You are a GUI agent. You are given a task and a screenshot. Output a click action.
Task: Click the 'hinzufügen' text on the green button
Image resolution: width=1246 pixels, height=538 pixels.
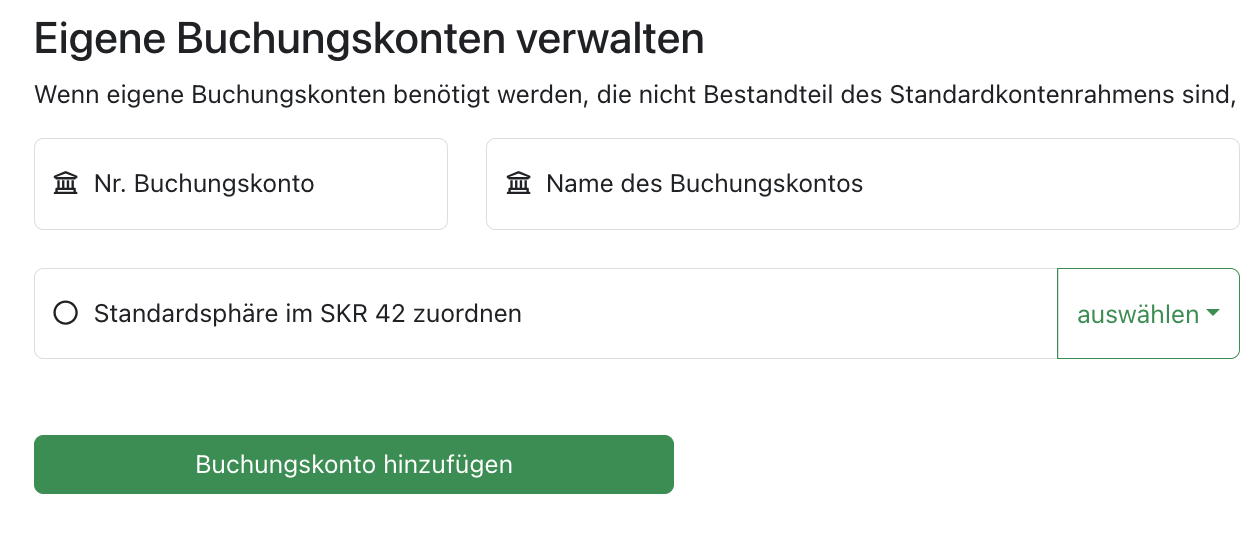pos(447,465)
